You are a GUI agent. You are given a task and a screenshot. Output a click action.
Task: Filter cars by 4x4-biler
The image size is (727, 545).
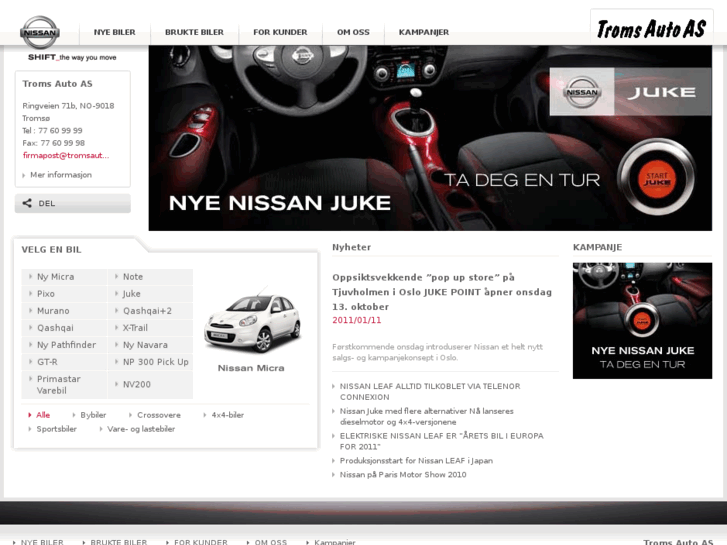(227, 415)
